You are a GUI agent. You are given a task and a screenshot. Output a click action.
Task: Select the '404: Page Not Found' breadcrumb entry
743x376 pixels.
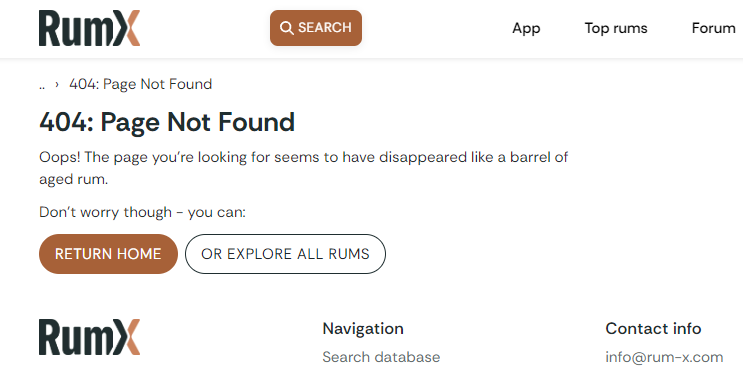pos(141,84)
